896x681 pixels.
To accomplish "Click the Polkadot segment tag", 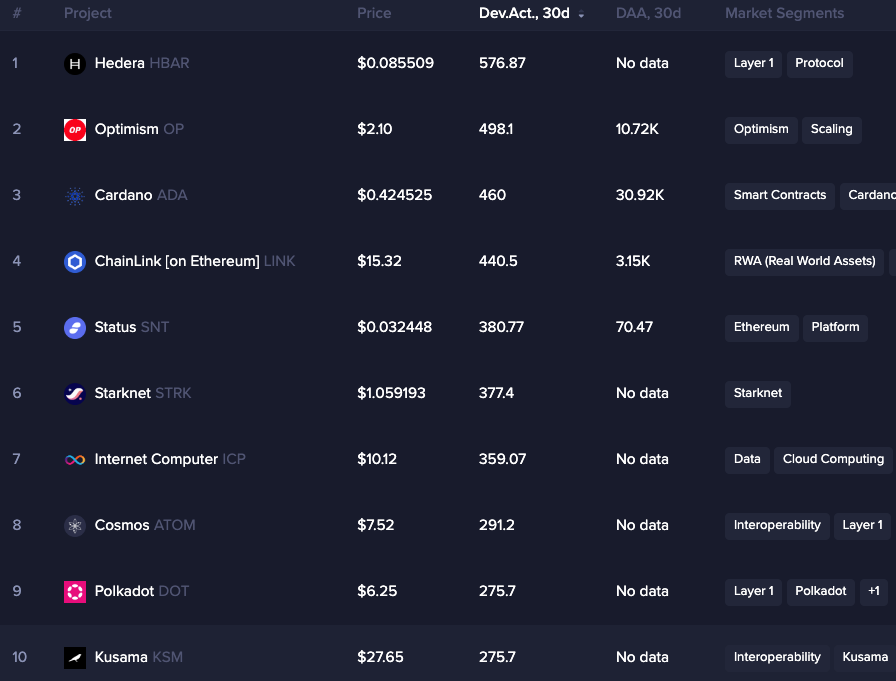I will (821, 591).
